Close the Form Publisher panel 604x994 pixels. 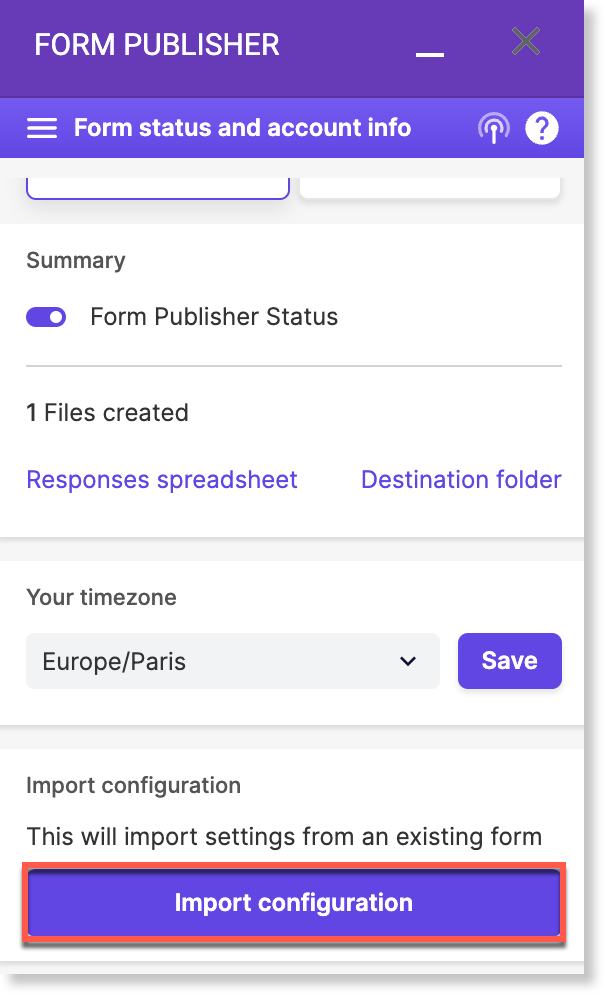526,42
